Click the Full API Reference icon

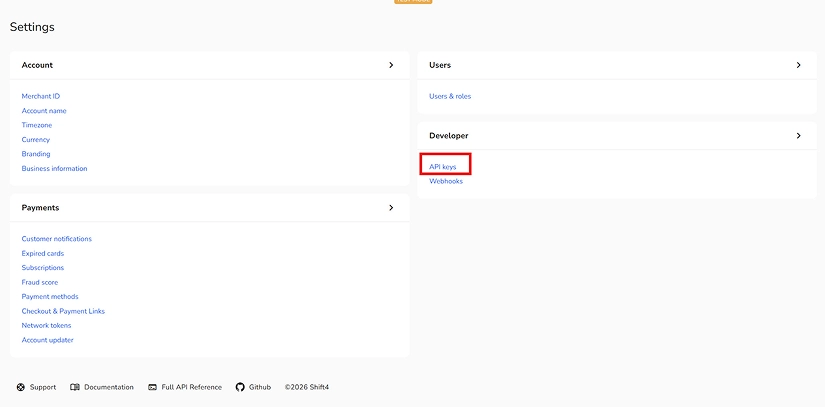click(153, 387)
